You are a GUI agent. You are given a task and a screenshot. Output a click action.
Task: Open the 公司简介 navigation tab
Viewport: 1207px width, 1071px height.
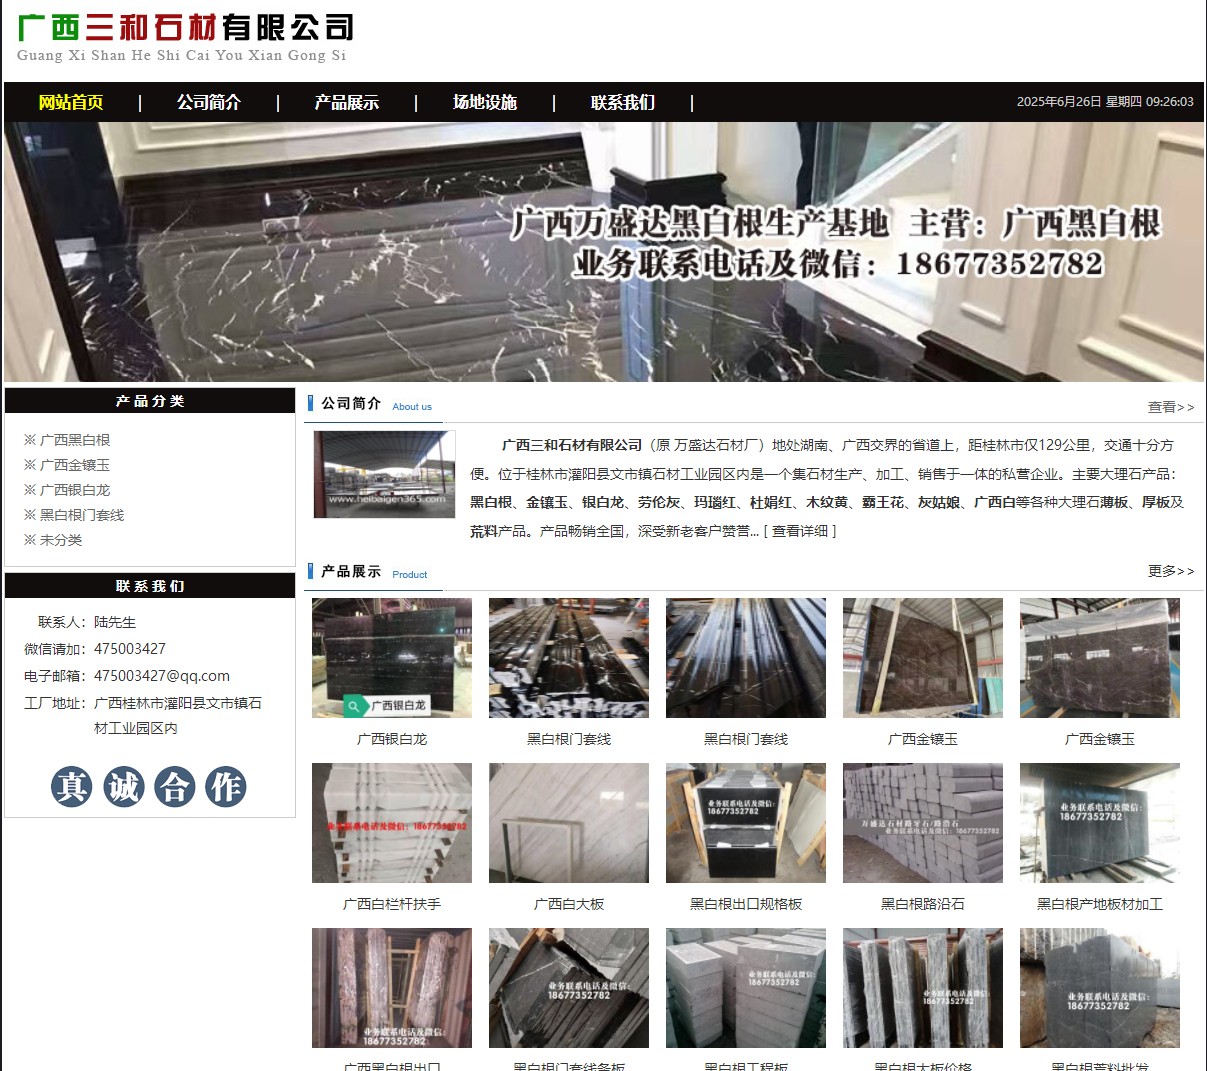(207, 102)
